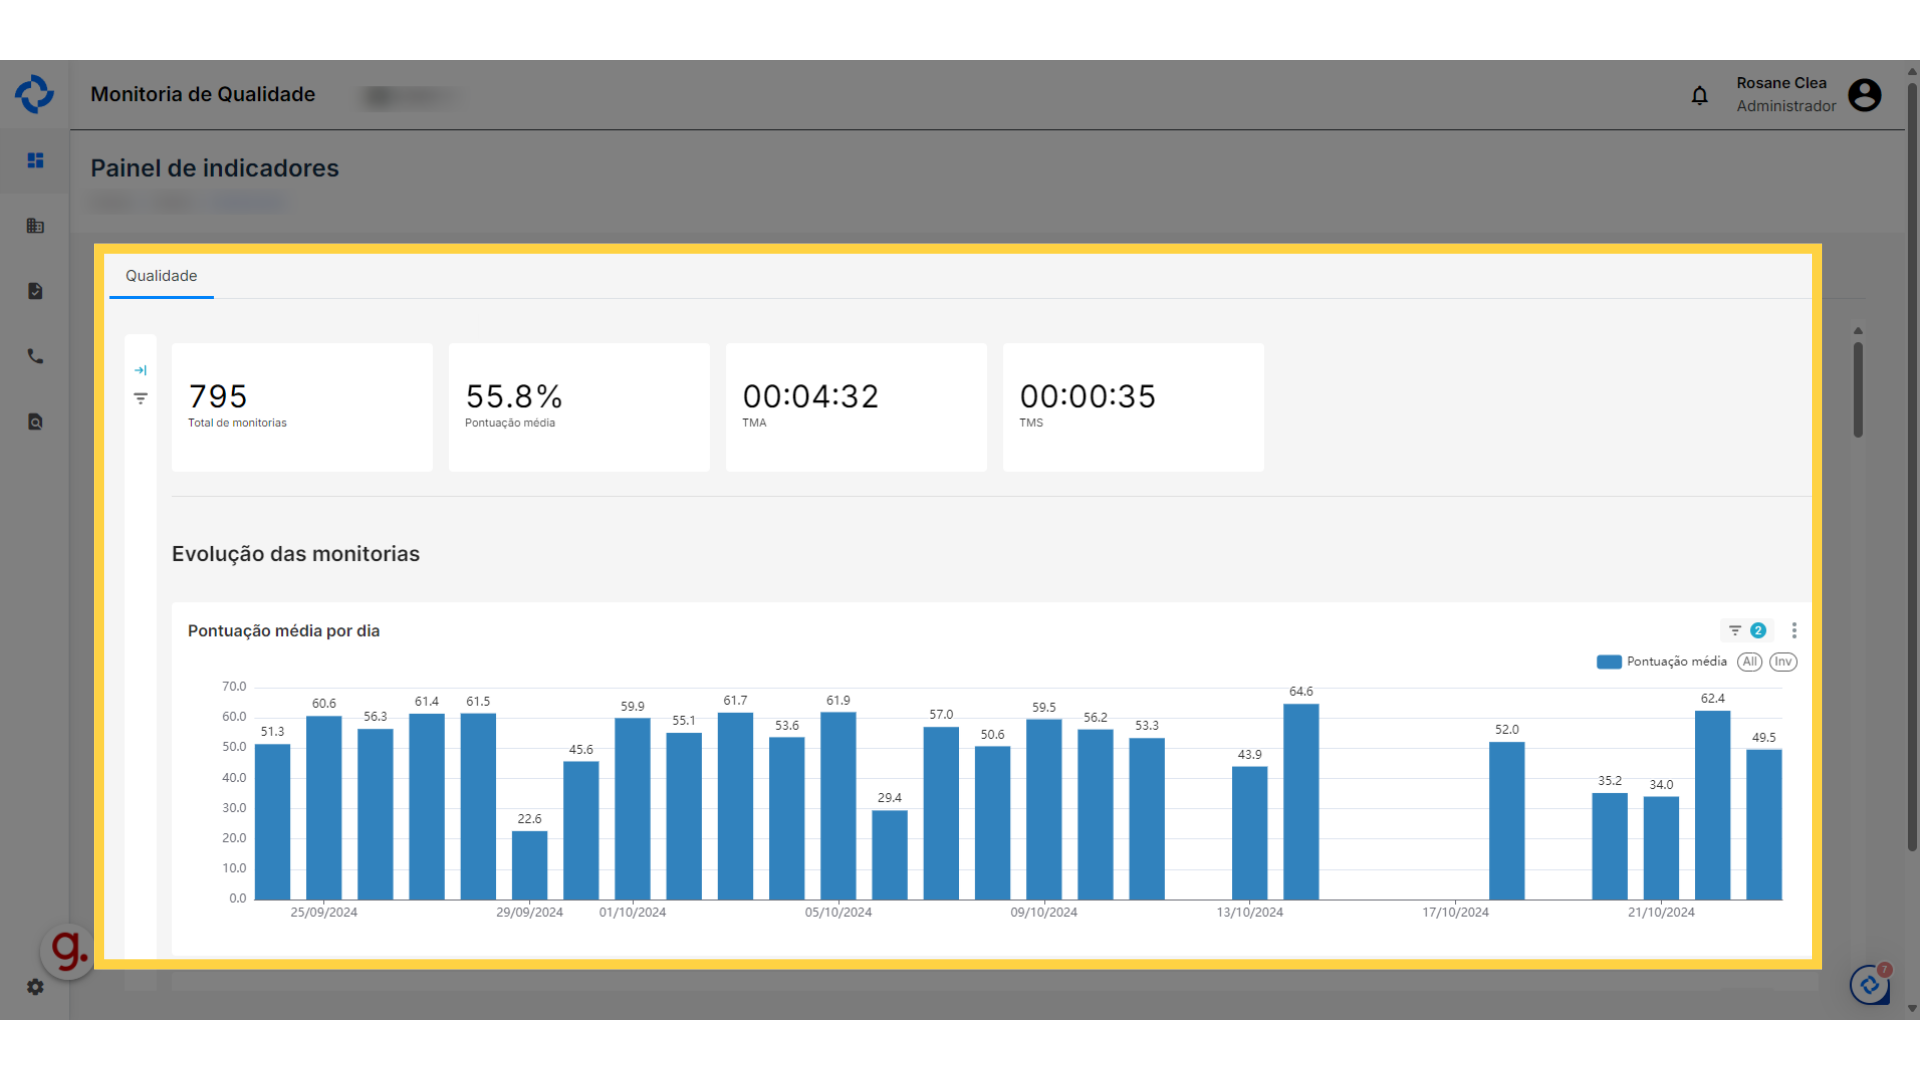Toggle the Pontuação média legend series
This screenshot has width=1920, height=1080.
point(1661,662)
